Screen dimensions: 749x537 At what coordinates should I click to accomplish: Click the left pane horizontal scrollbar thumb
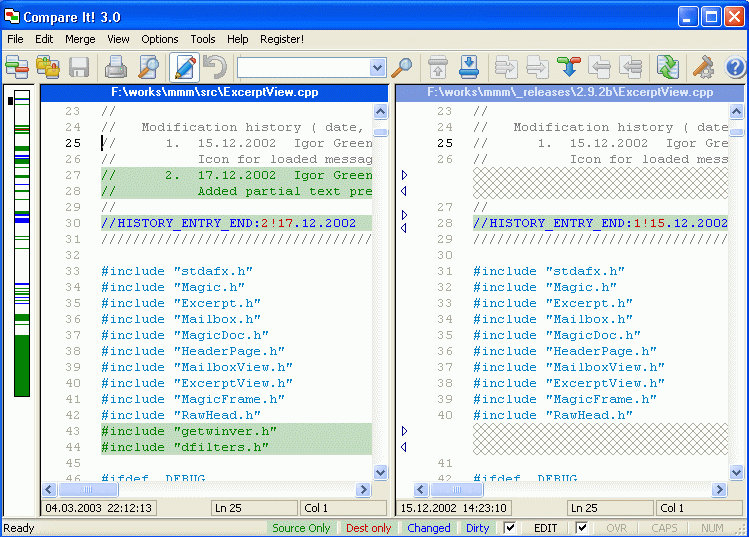(x=86, y=490)
